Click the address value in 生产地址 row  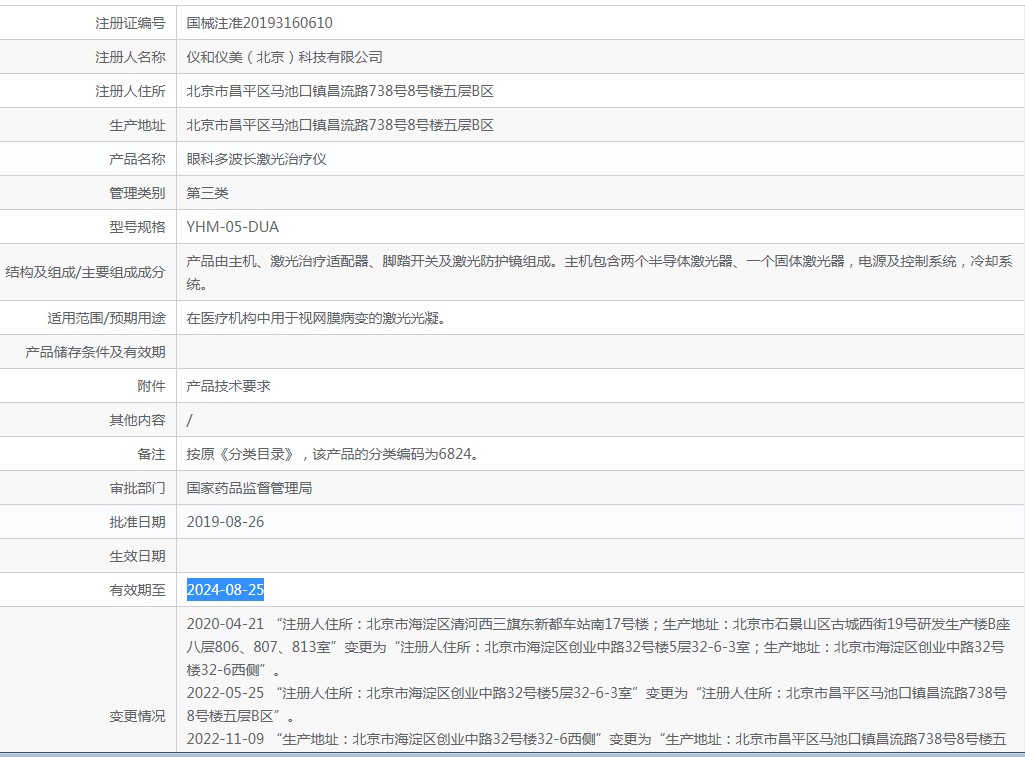click(340, 125)
